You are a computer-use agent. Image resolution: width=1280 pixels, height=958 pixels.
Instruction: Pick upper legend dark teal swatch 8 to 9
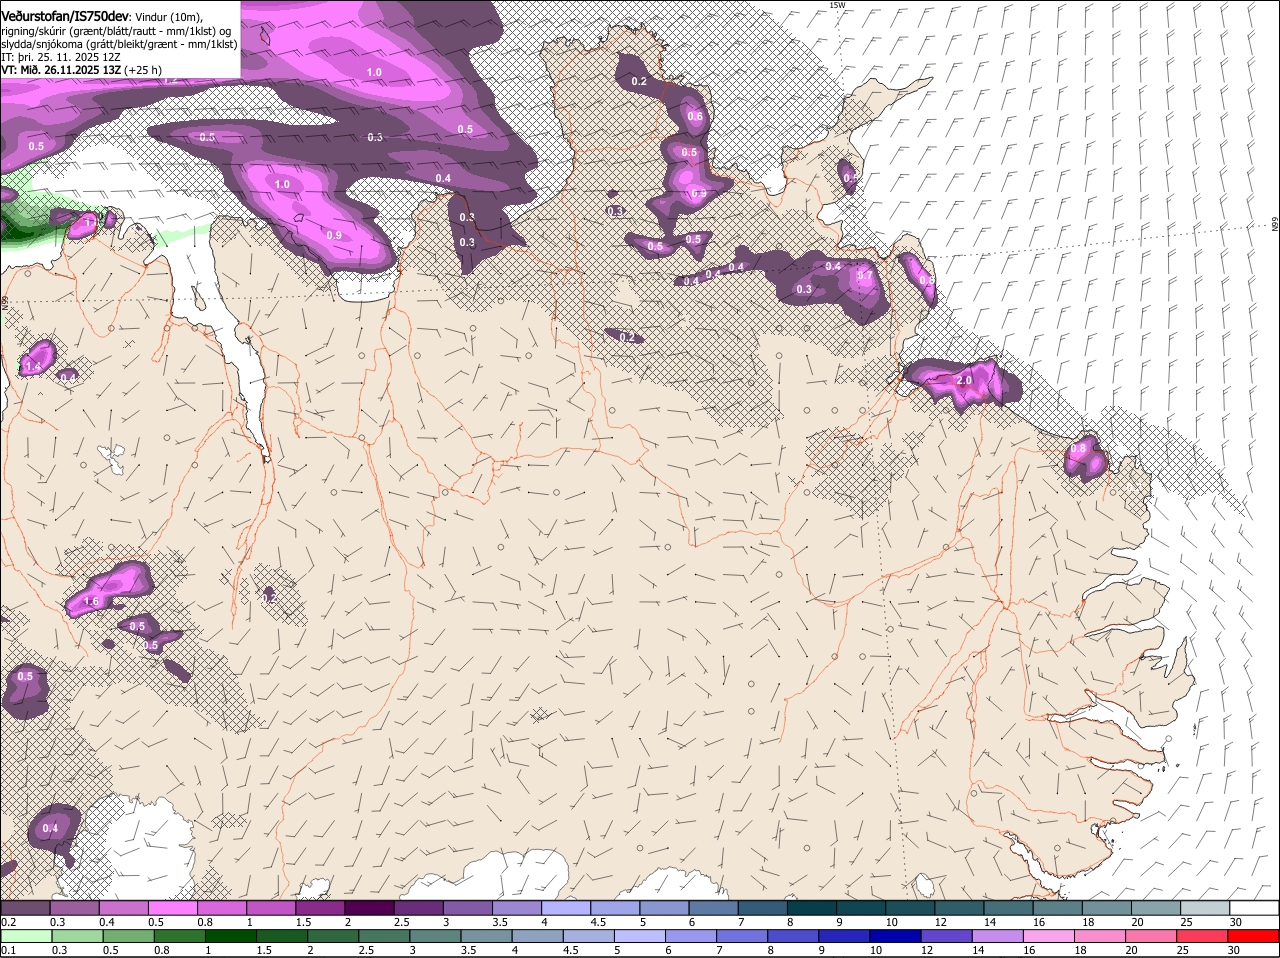[810, 907]
